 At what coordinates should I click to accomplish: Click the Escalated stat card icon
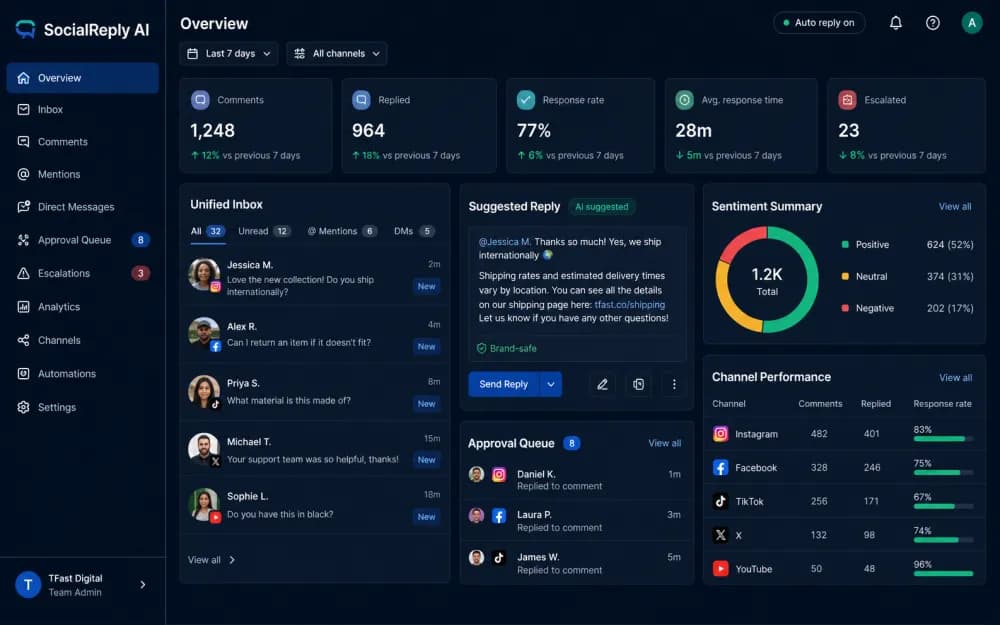(x=847, y=100)
